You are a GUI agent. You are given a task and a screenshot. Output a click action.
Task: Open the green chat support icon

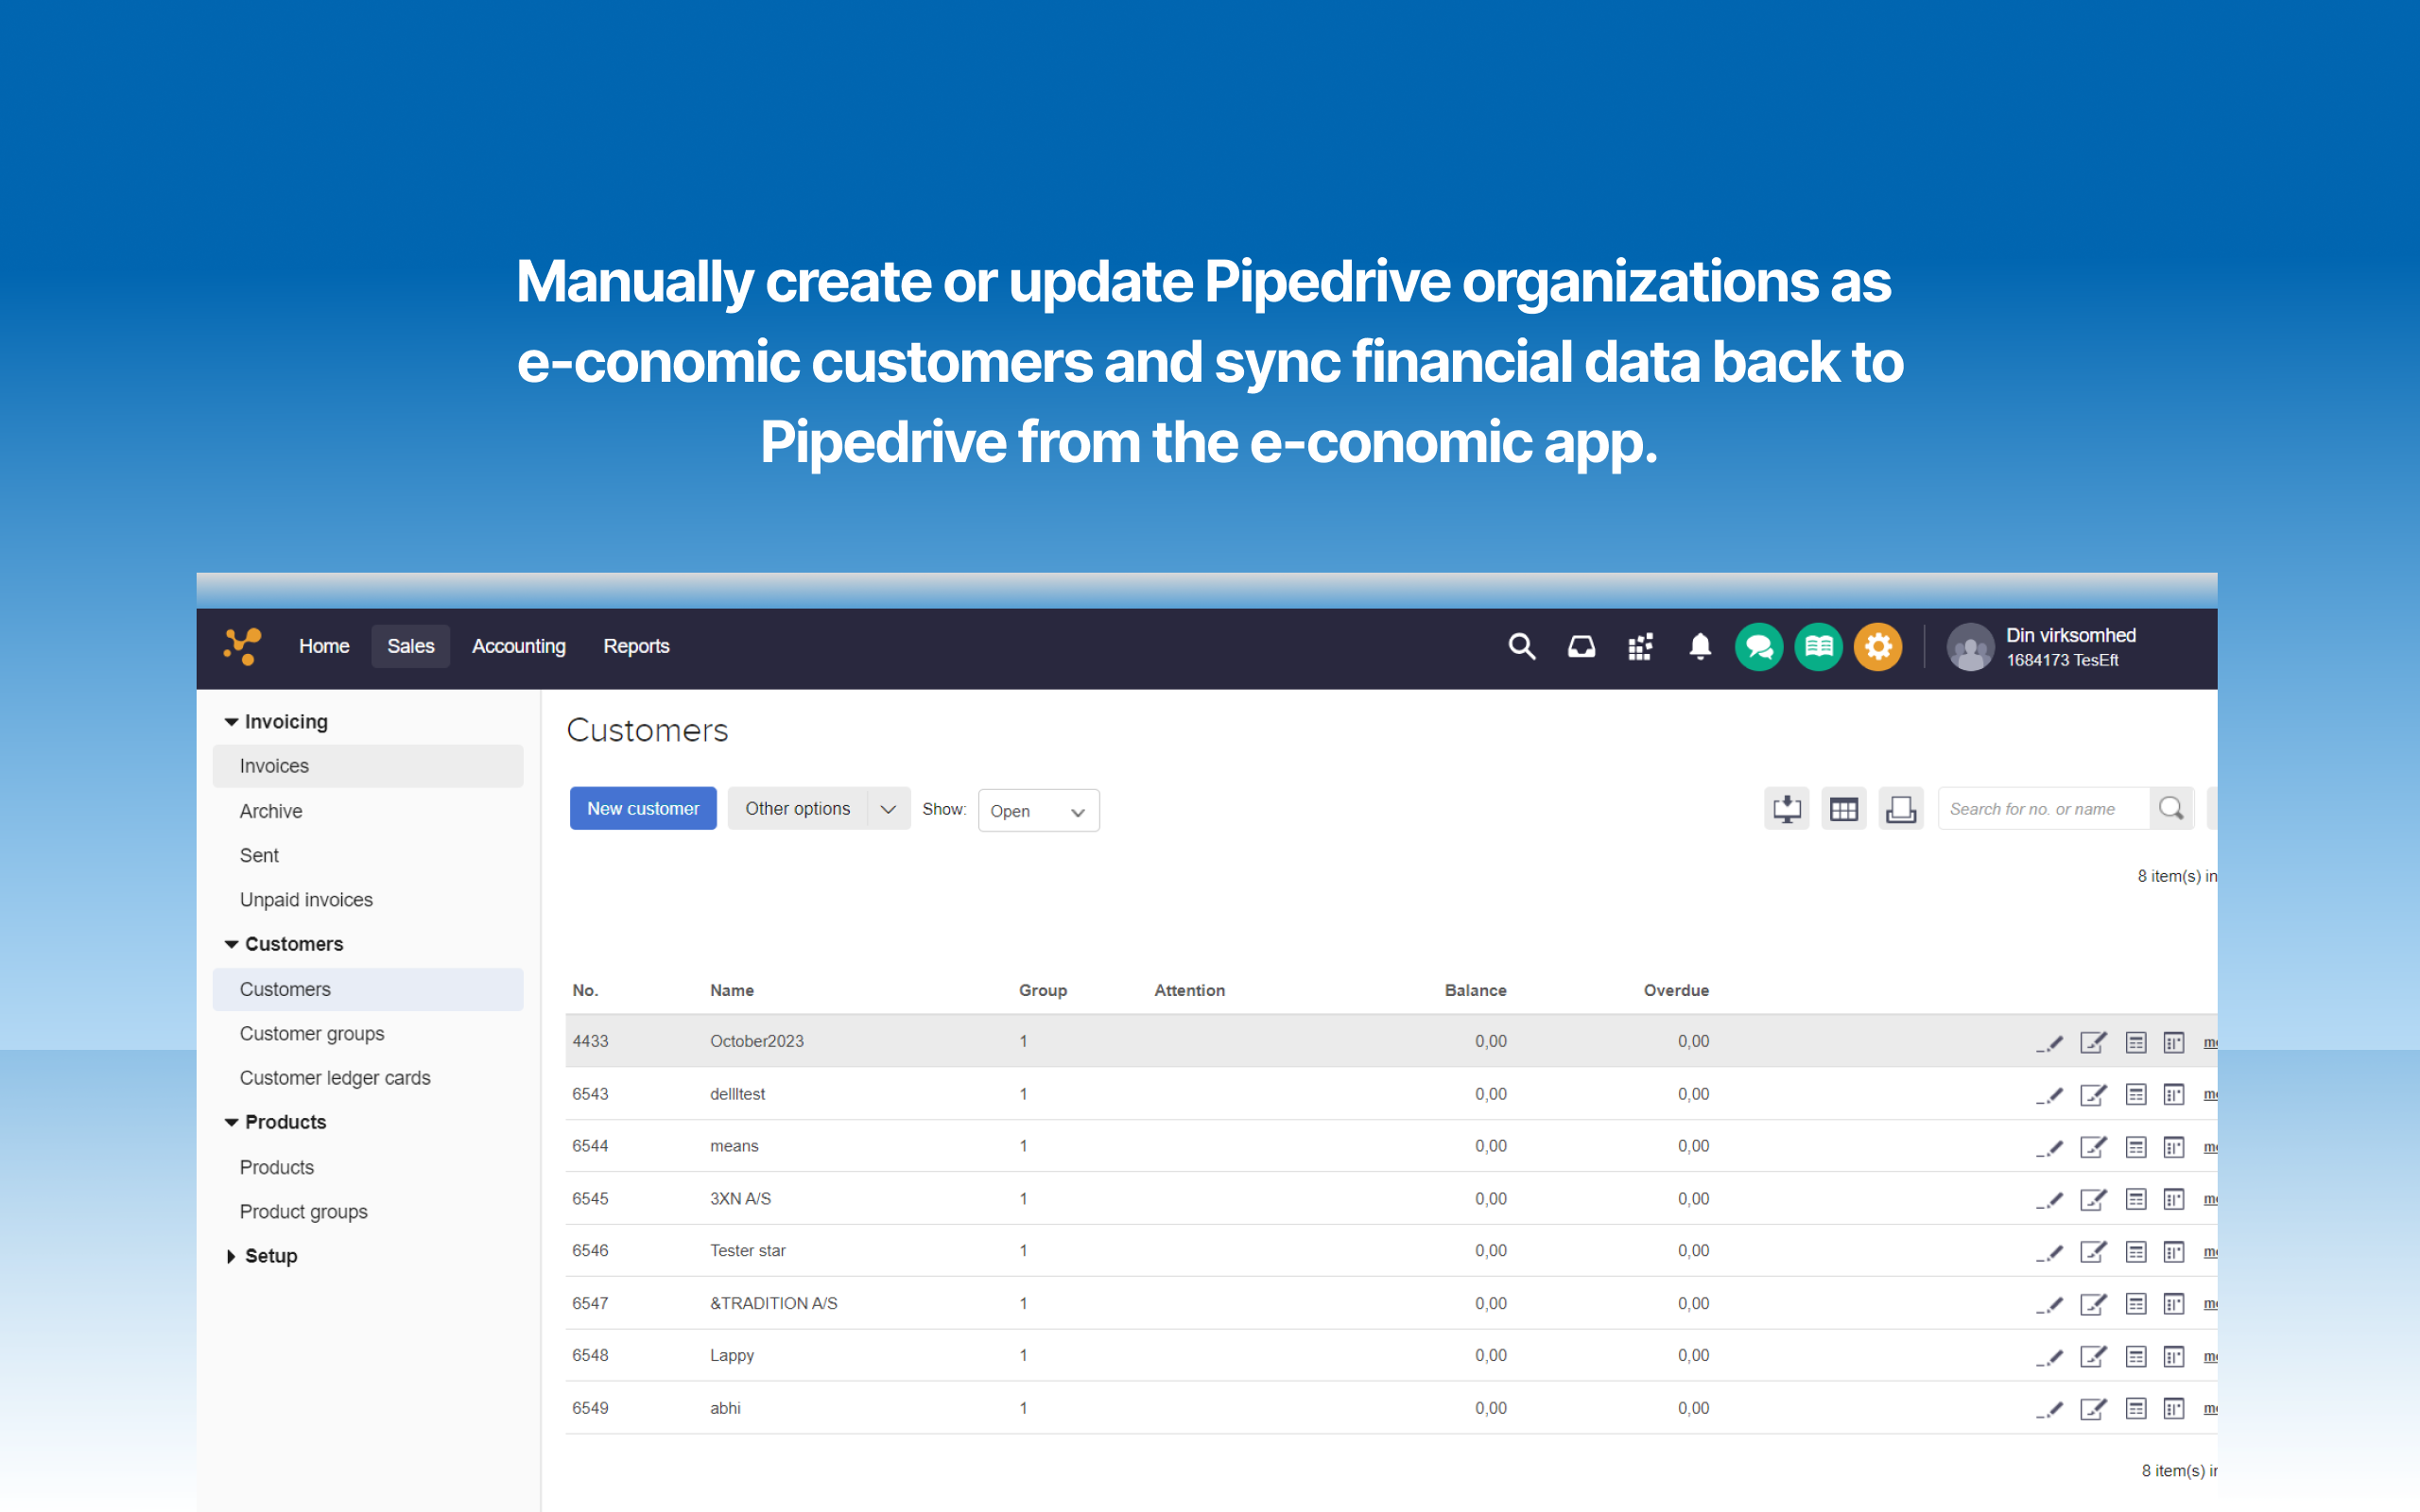coord(1758,647)
